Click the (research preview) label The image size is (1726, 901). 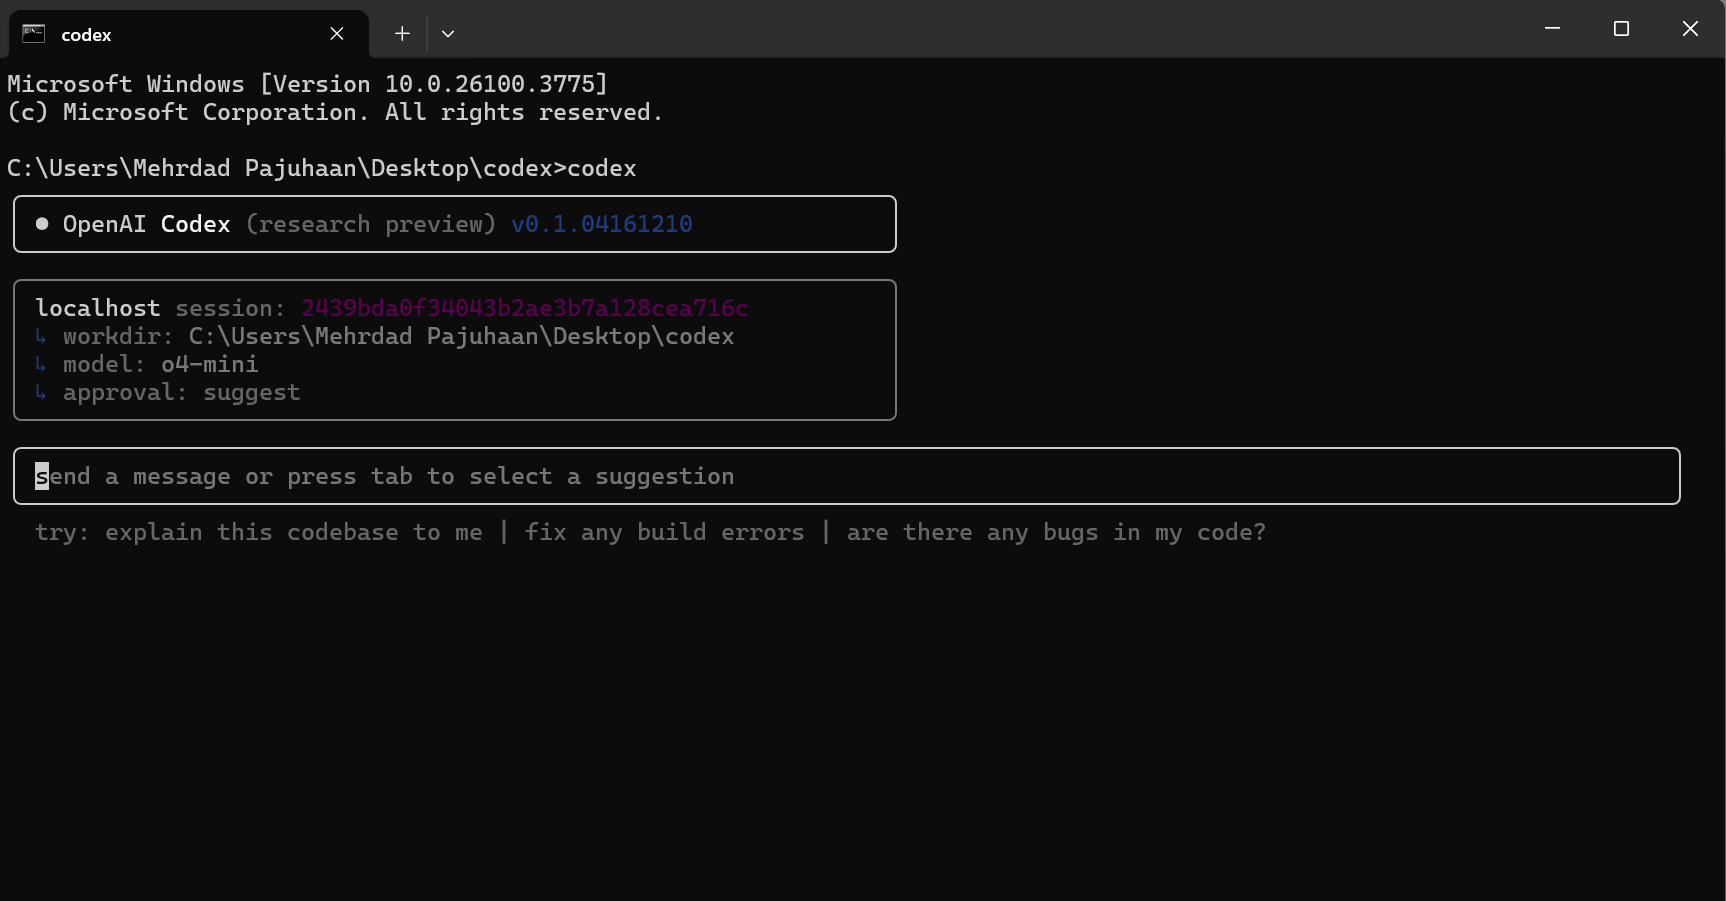(x=371, y=224)
